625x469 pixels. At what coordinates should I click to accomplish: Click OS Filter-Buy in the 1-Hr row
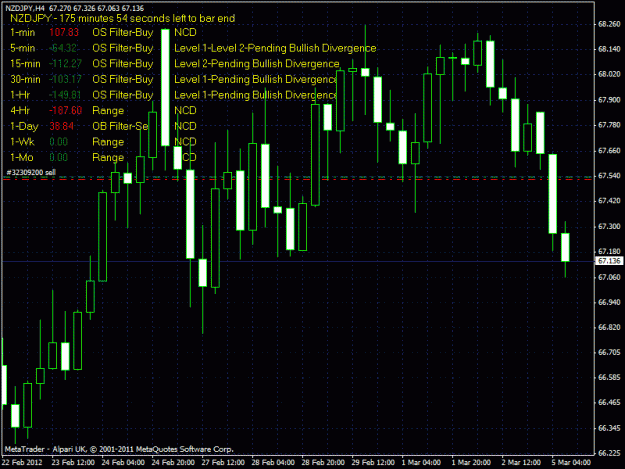pyautogui.click(x=123, y=95)
